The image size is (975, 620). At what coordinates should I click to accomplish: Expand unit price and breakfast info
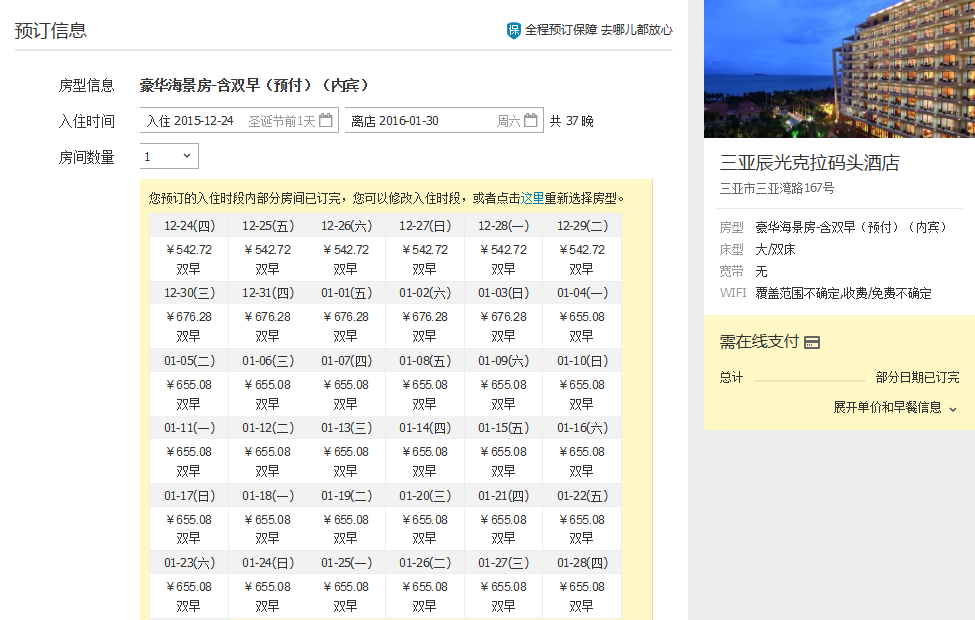point(895,407)
